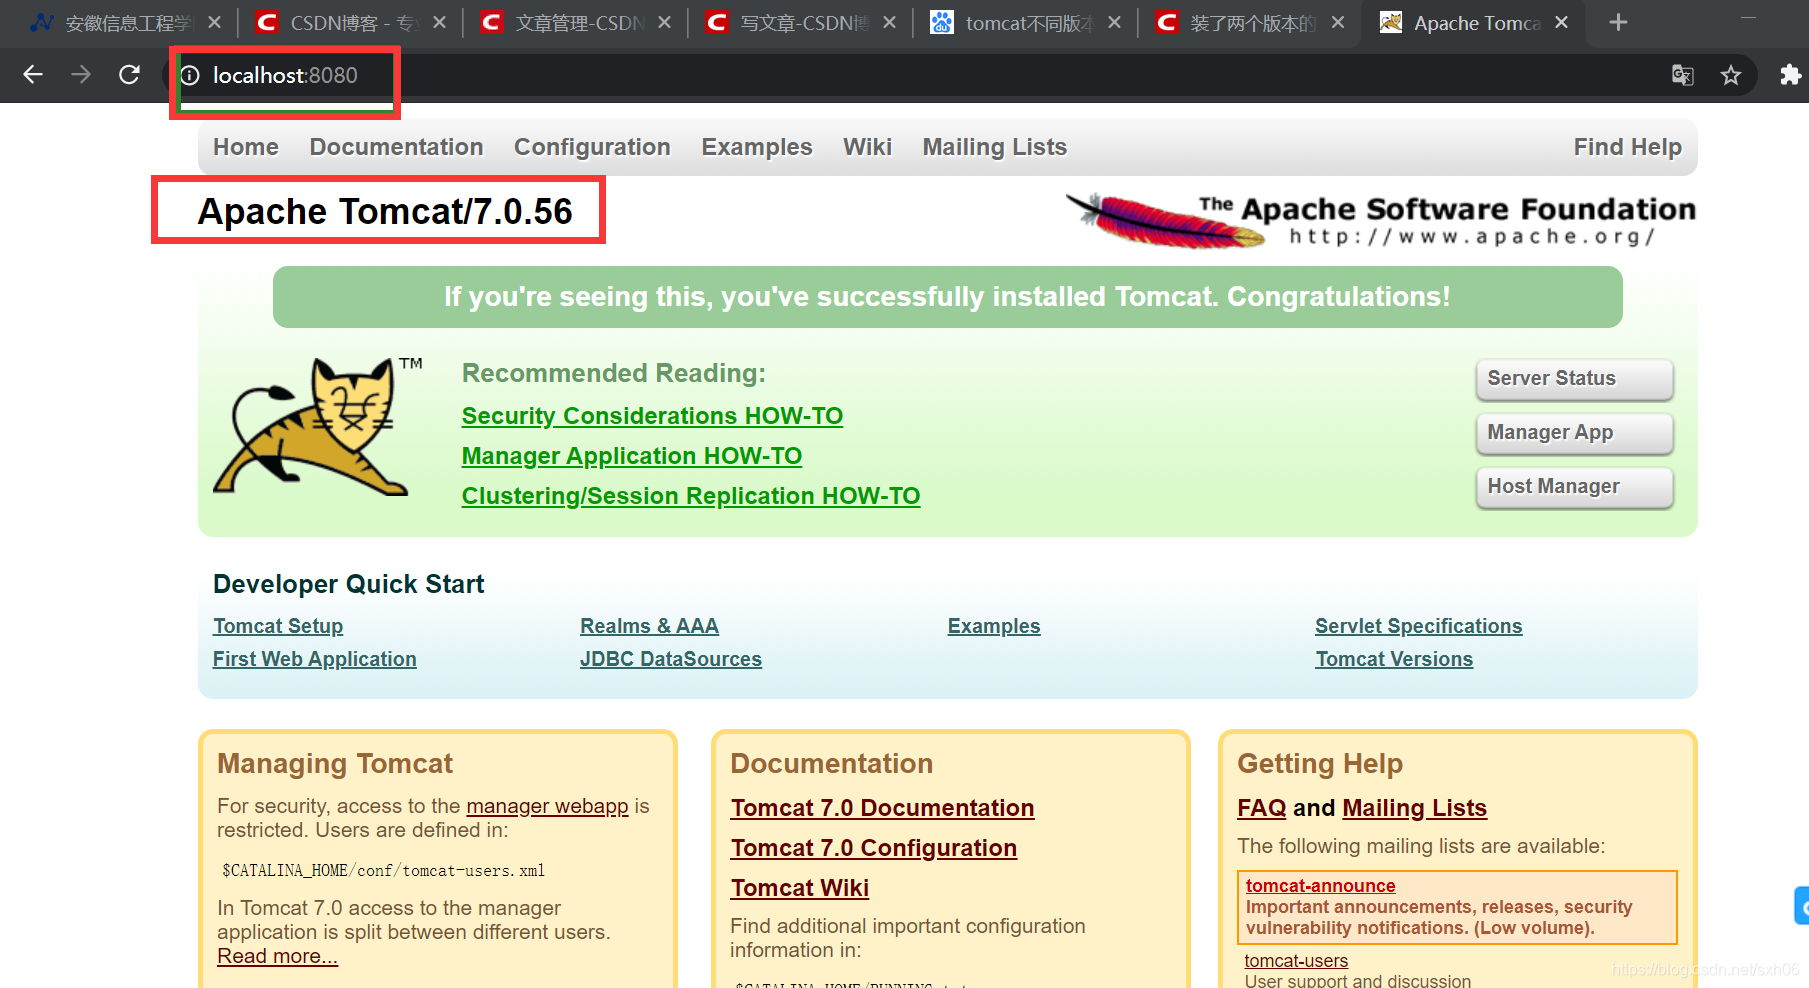Click Find Help in the navigation bar
Image resolution: width=1809 pixels, height=988 pixels.
[1627, 147]
